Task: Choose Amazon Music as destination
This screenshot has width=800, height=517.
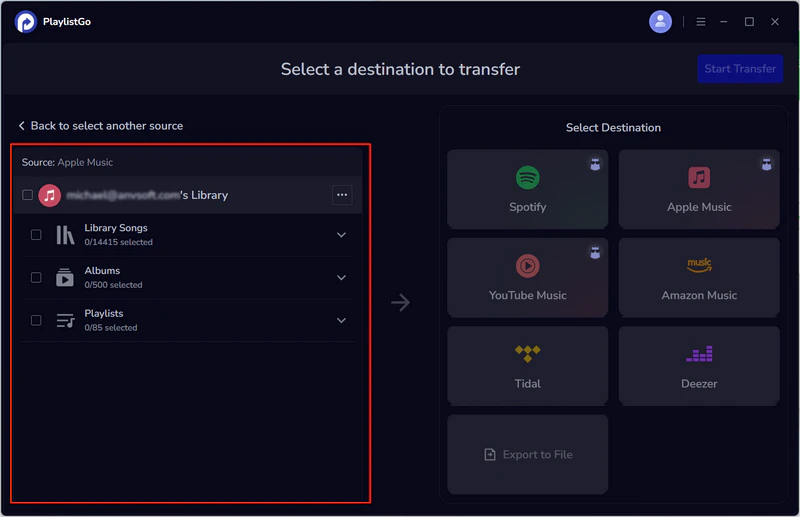Action: point(699,277)
